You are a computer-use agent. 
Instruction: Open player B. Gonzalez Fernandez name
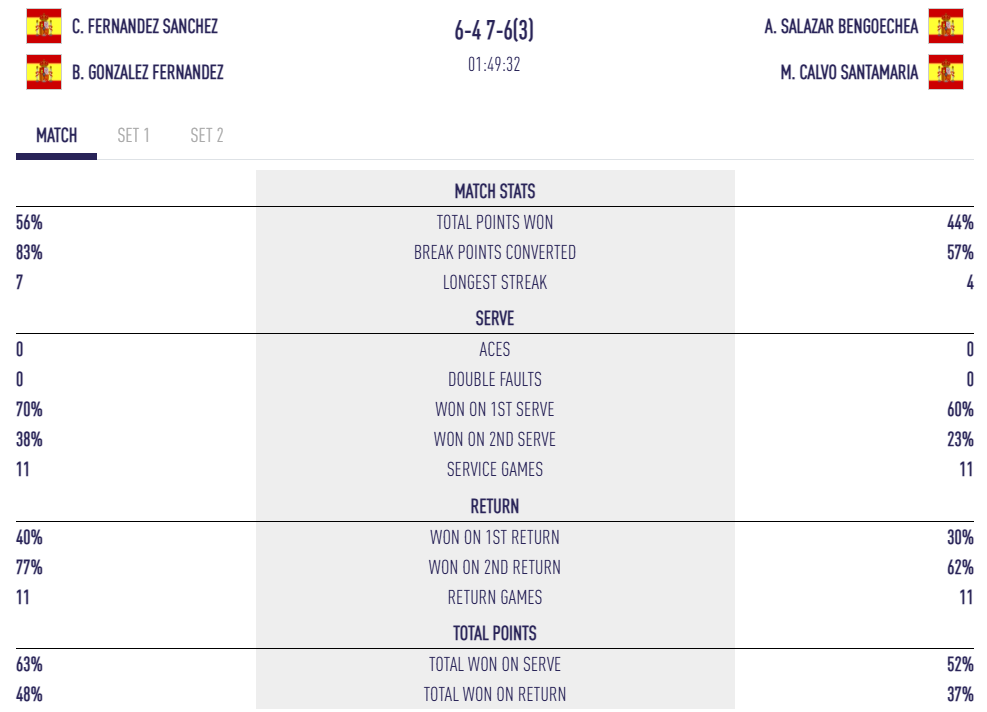tap(148, 72)
